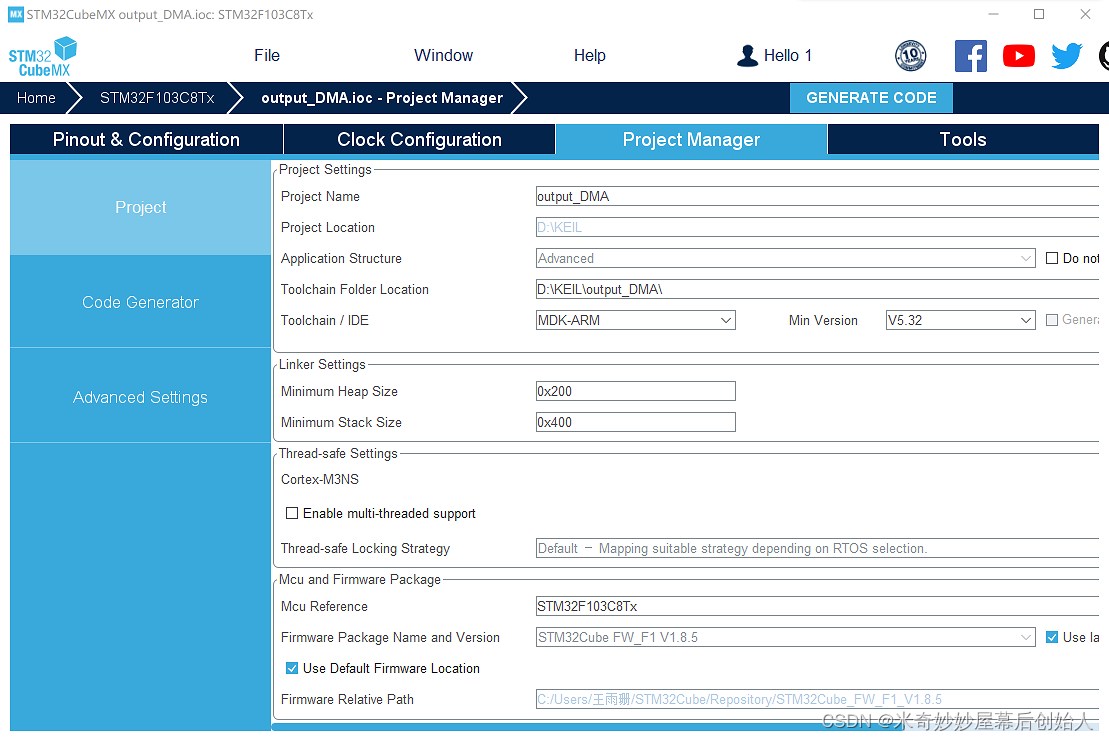Click output_DMA.ioc - Project Manager breadcrumb

point(382,98)
